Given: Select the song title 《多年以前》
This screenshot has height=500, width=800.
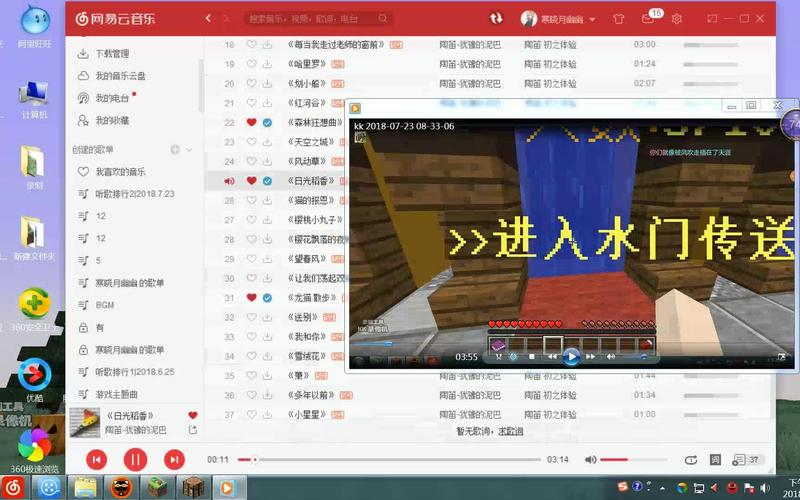Looking at the screenshot, I should click(311, 395).
